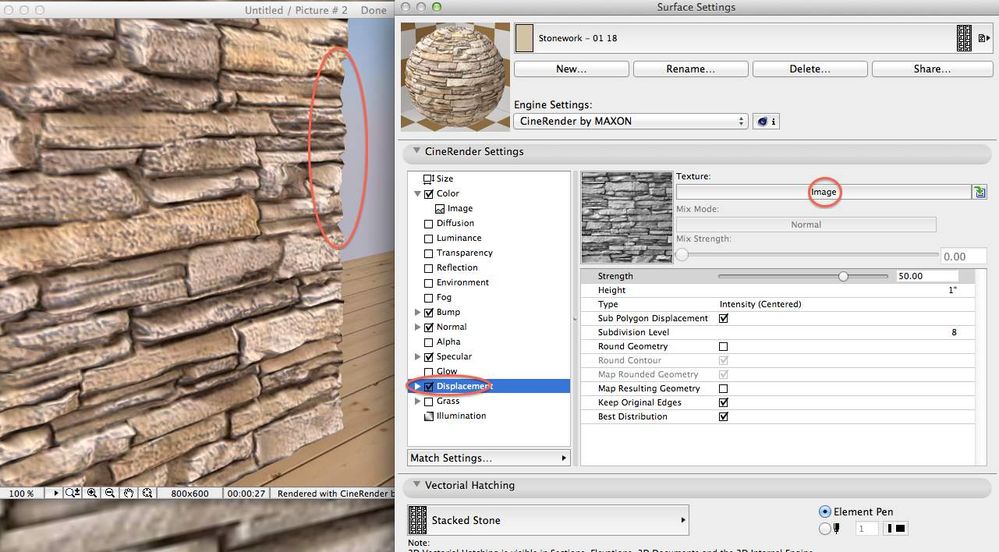Click the Strength slider handle
Screen dimensions: 999x552
point(843,276)
